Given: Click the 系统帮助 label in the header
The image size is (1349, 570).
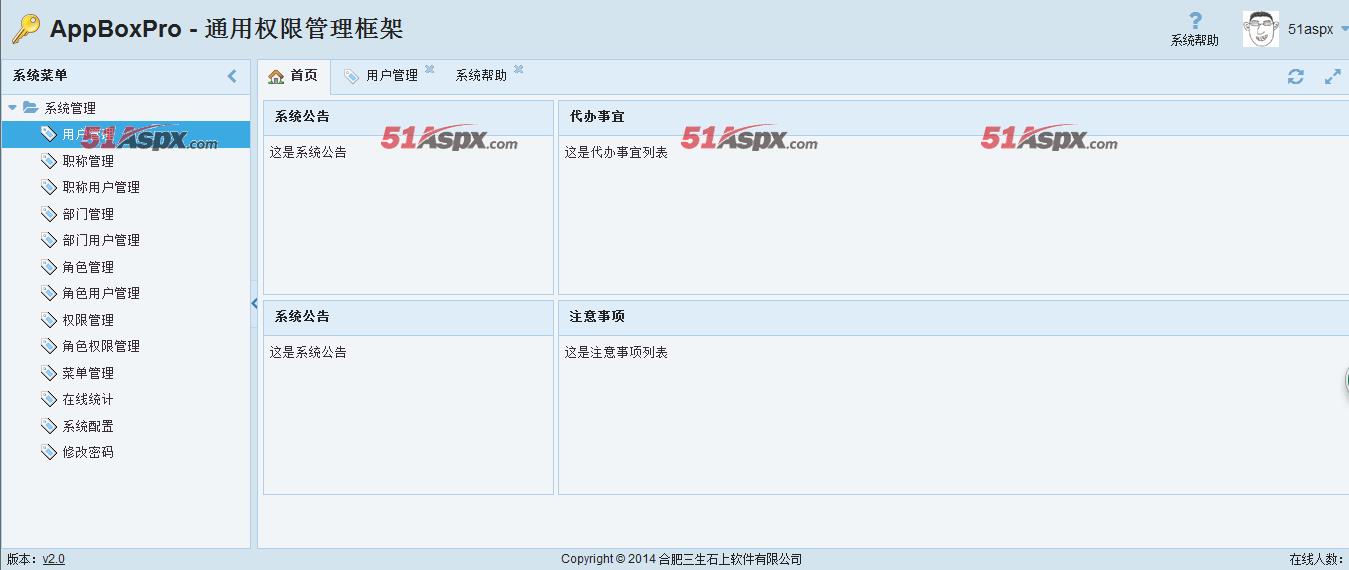Looking at the screenshot, I should (x=1195, y=41).
